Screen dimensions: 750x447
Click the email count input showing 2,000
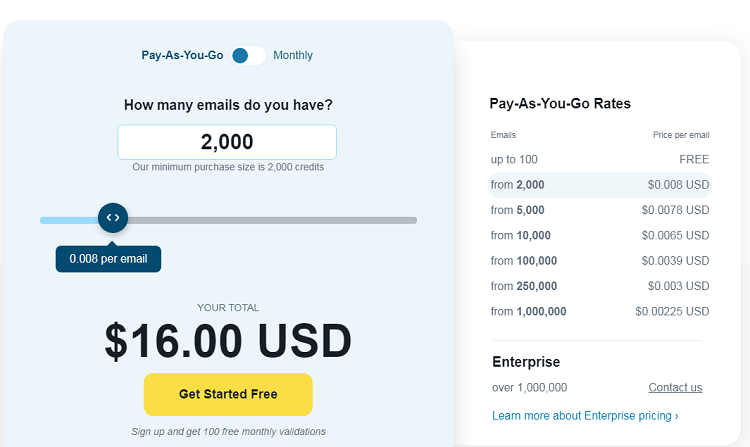tap(227, 142)
